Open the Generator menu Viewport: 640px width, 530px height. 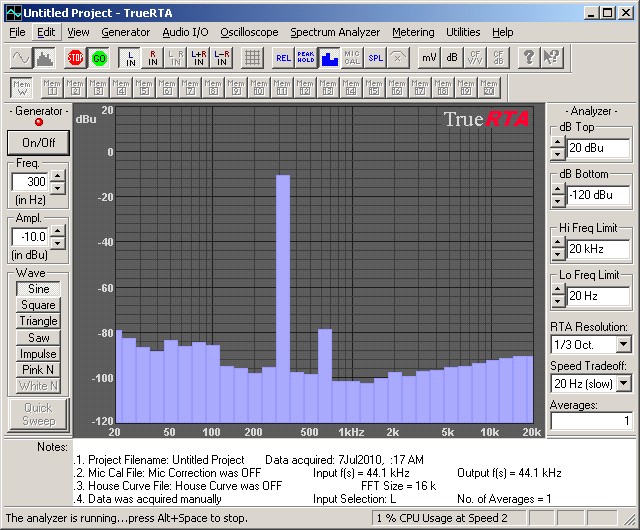[x=125, y=32]
